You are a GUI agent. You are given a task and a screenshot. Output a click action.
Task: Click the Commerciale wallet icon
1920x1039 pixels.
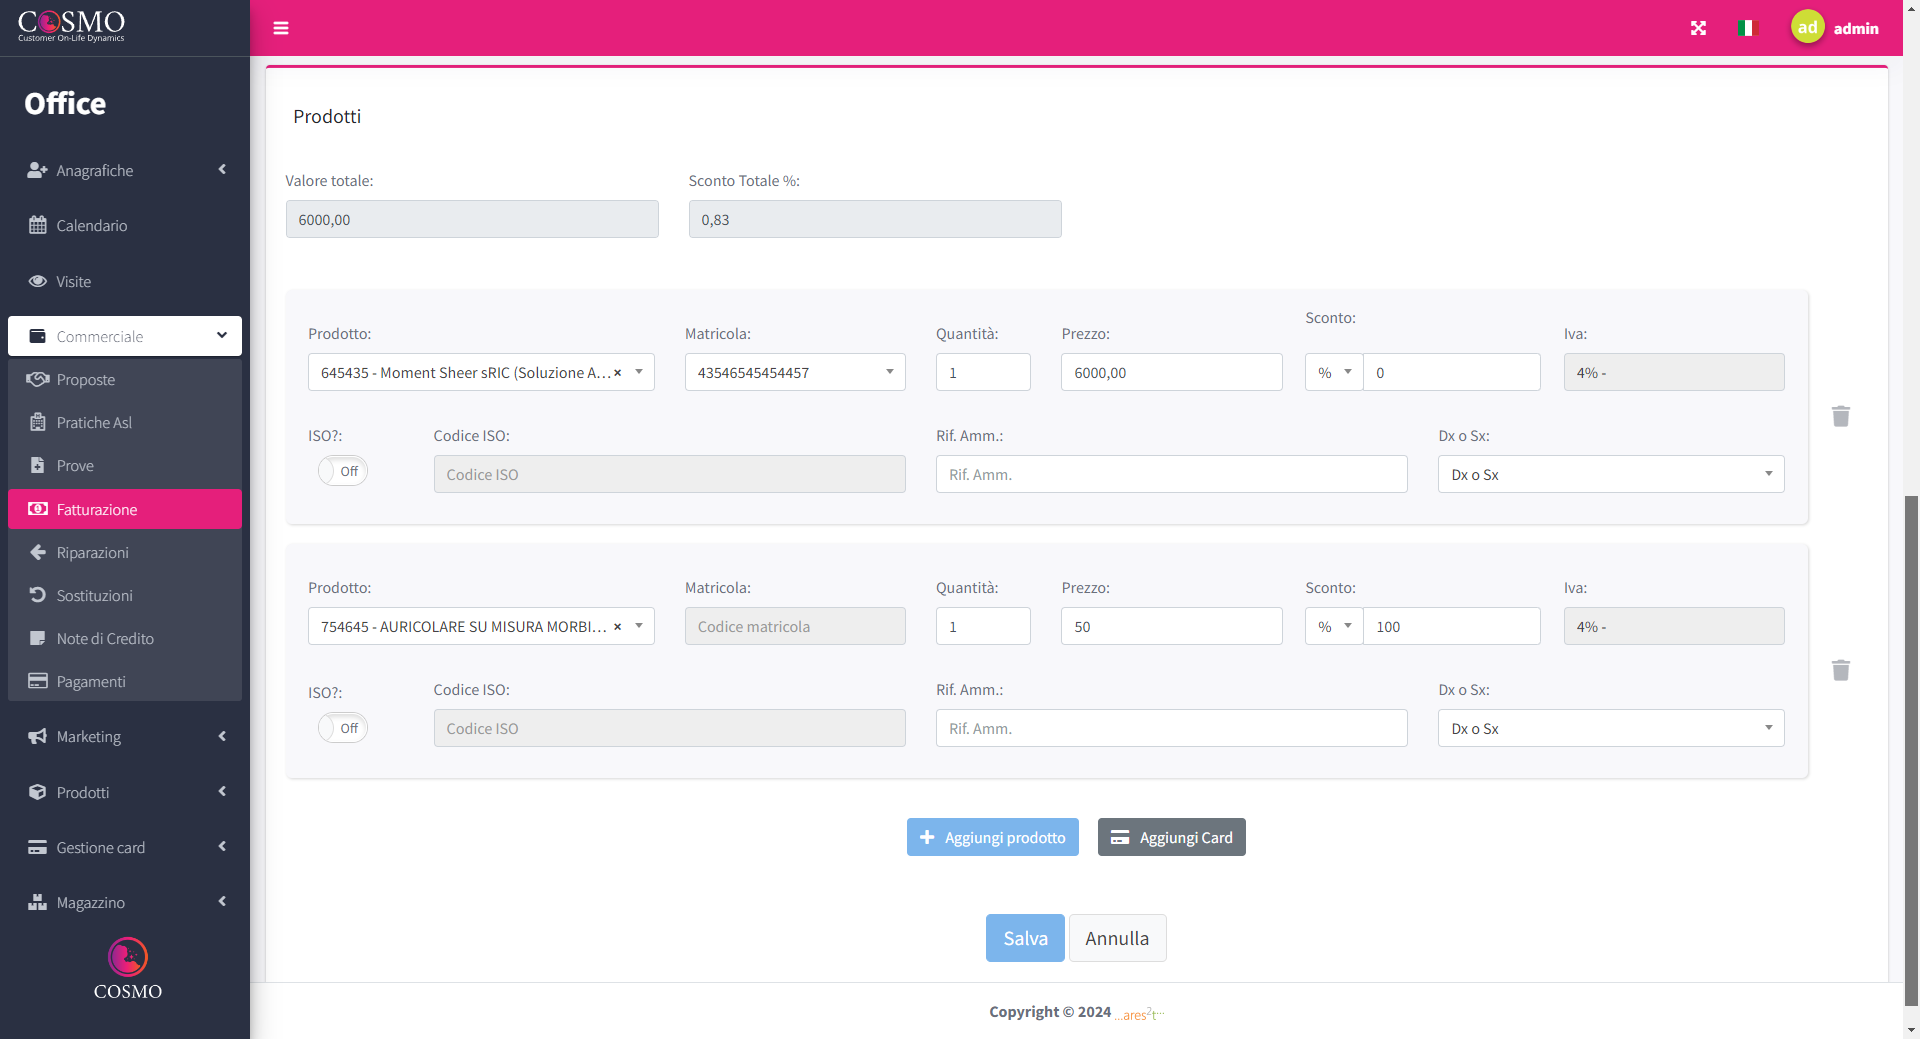tap(38, 336)
